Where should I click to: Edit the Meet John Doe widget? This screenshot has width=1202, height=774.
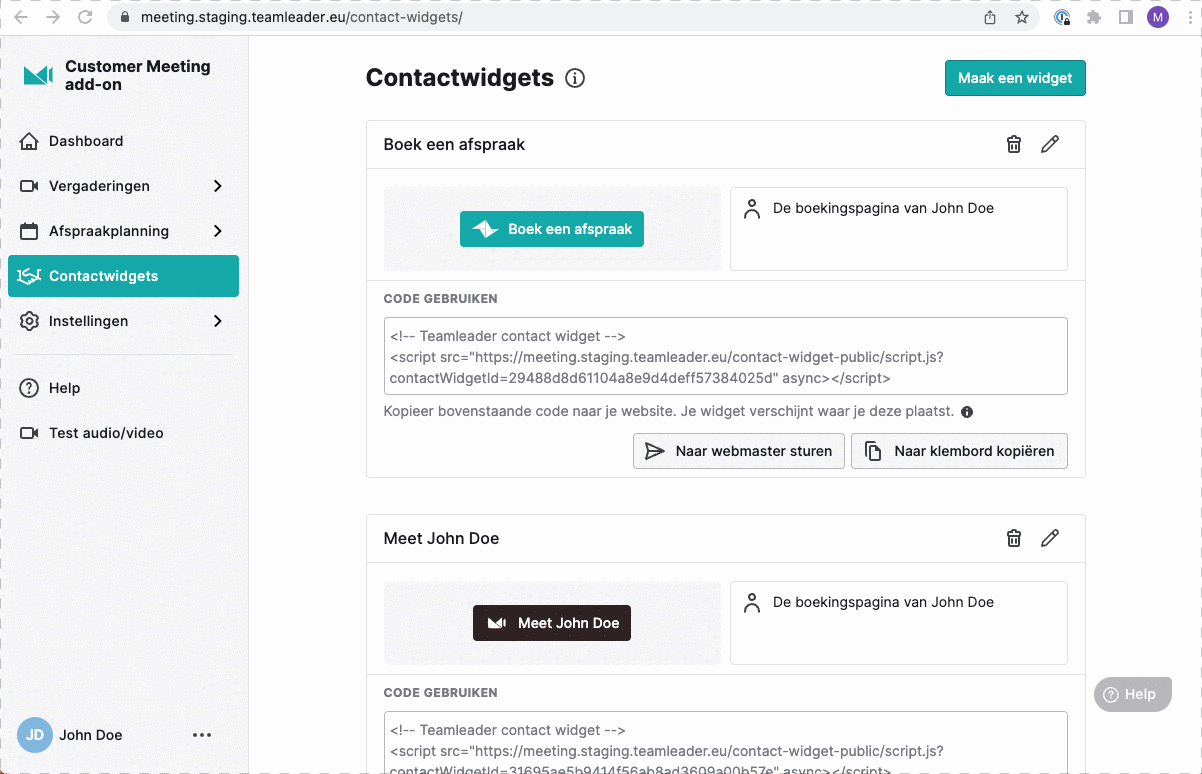coord(1050,538)
